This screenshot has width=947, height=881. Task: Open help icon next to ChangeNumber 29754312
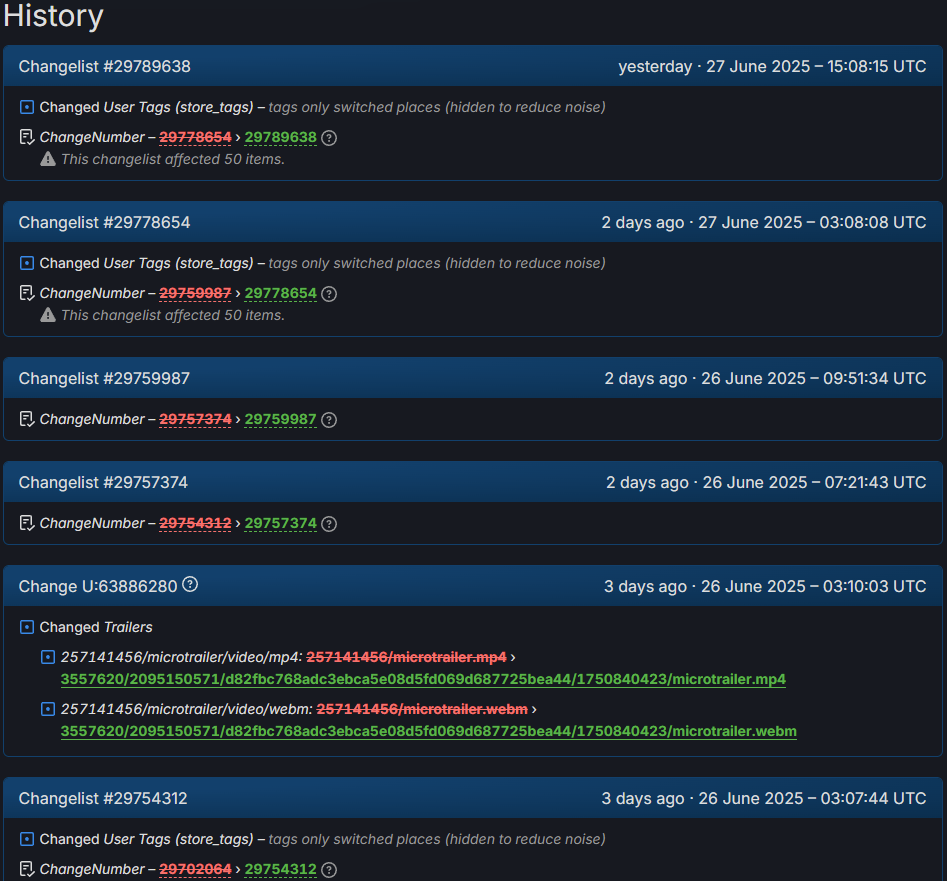[x=329, y=870]
